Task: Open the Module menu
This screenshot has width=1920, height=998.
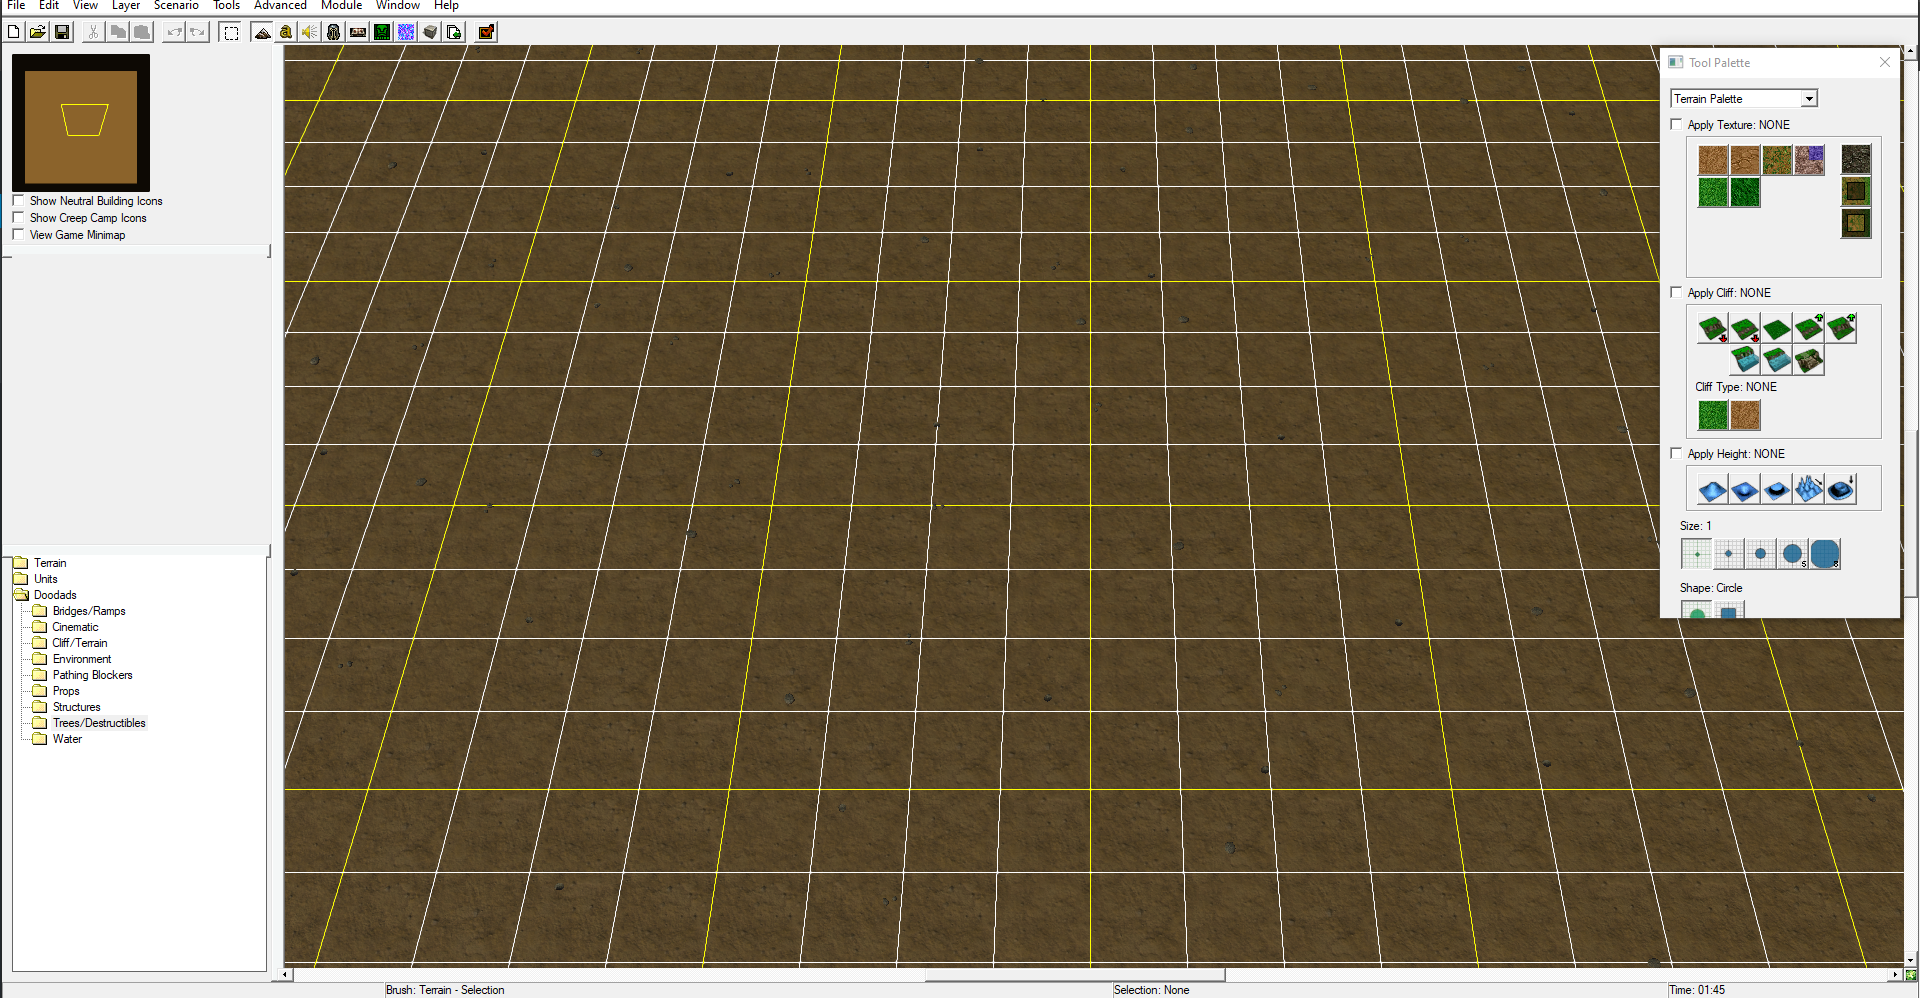Action: [341, 5]
